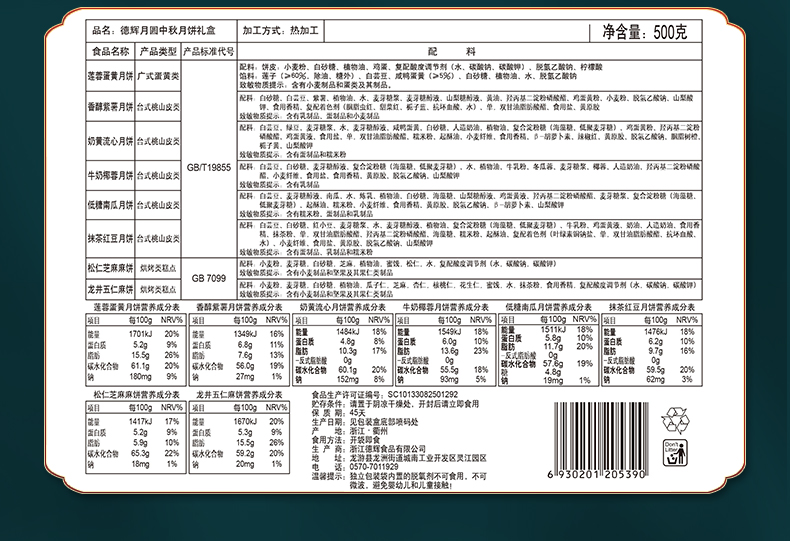Viewport: 790px width, 541px height.
Task: Select the sodium value 180mg
Action: pos(140,376)
